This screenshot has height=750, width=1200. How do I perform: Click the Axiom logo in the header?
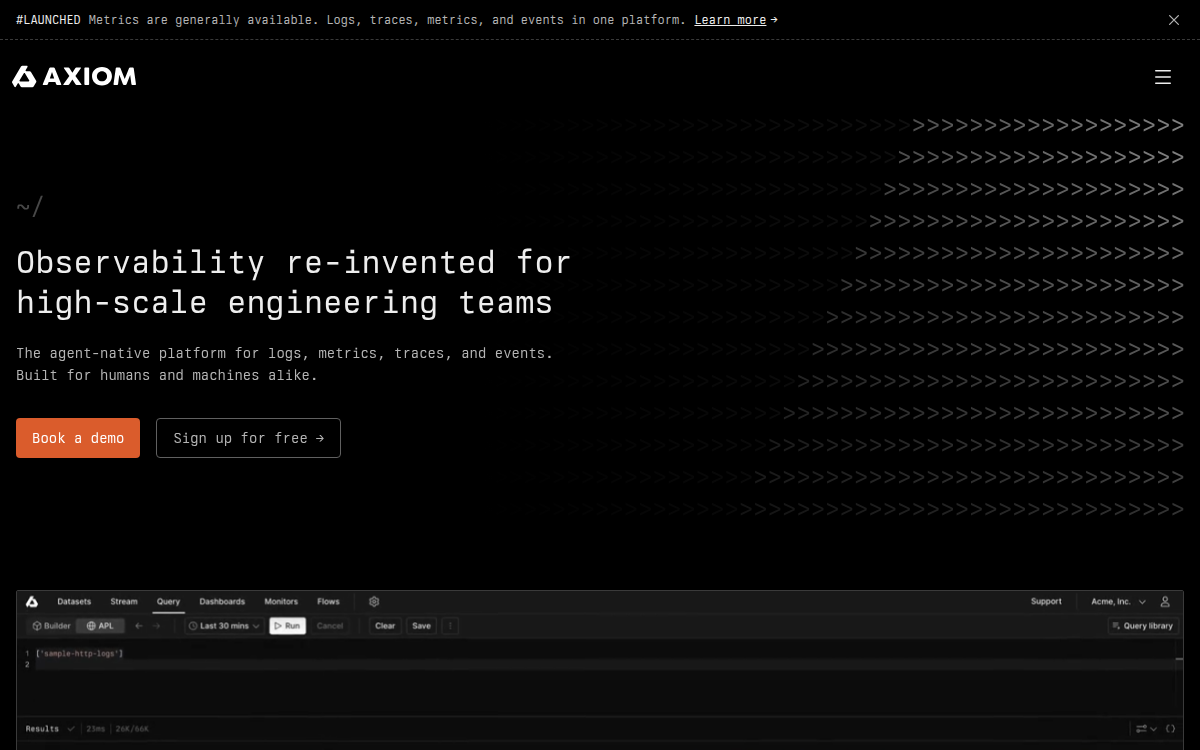pos(74,77)
